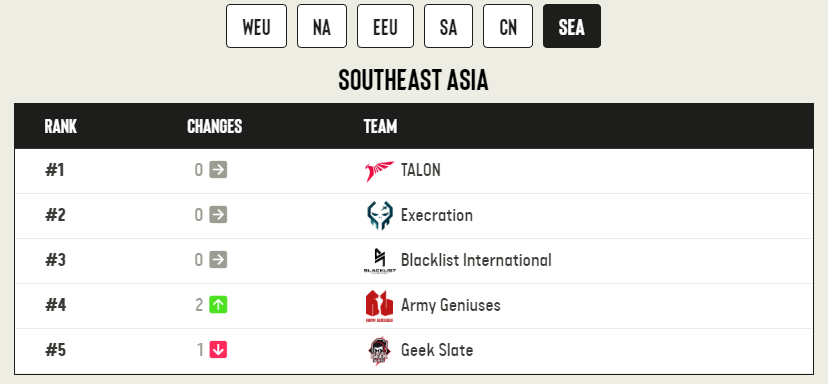Click the CHANGES column header
The width and height of the screenshot is (828, 384).
pyautogui.click(x=214, y=126)
